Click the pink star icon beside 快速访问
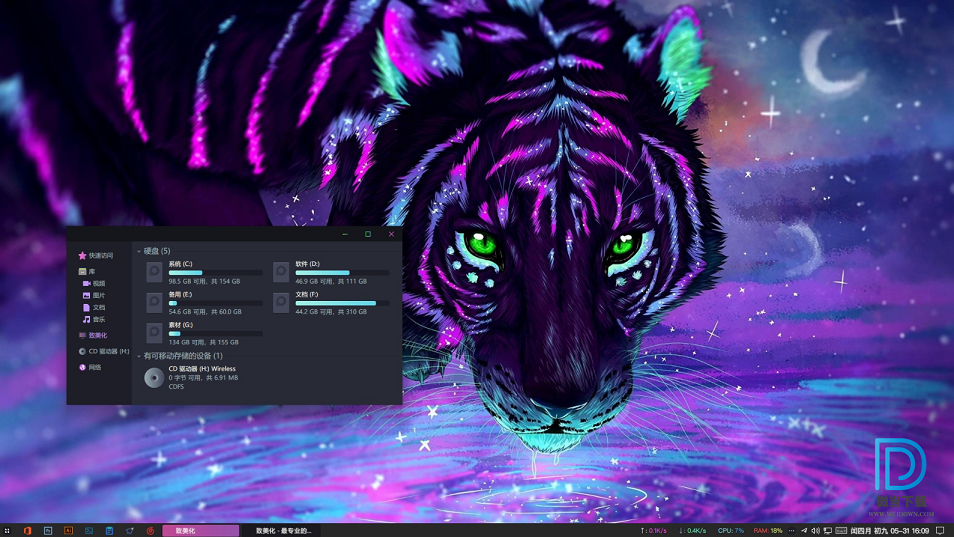Screen dimensions: 954x537 click(x=82, y=255)
